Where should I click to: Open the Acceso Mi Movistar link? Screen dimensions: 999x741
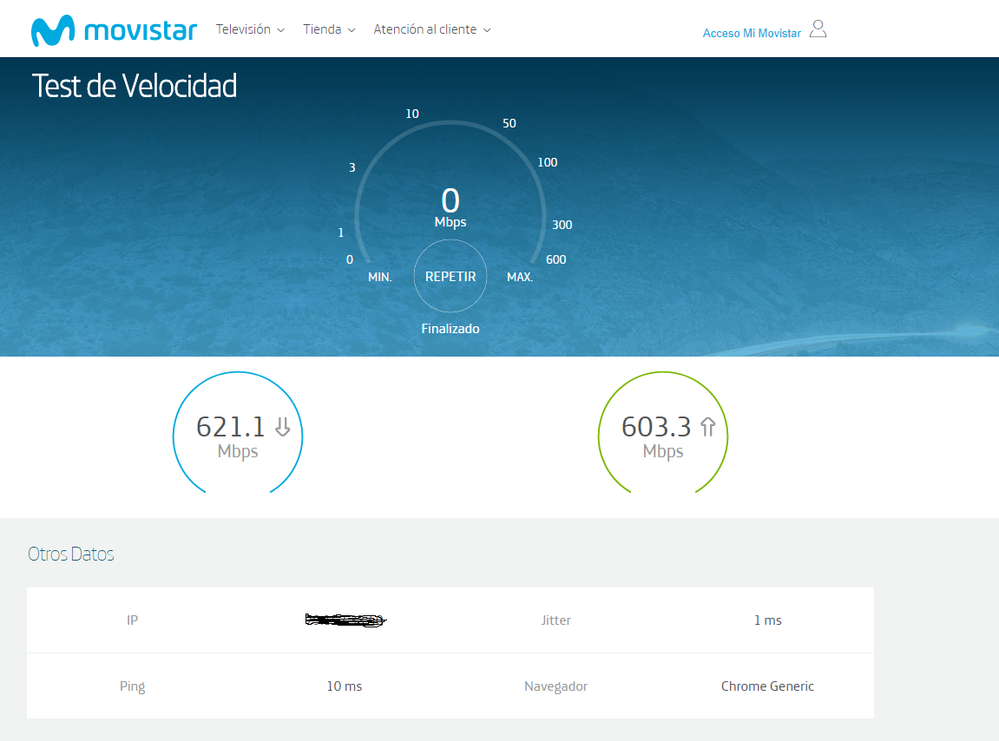(x=751, y=33)
